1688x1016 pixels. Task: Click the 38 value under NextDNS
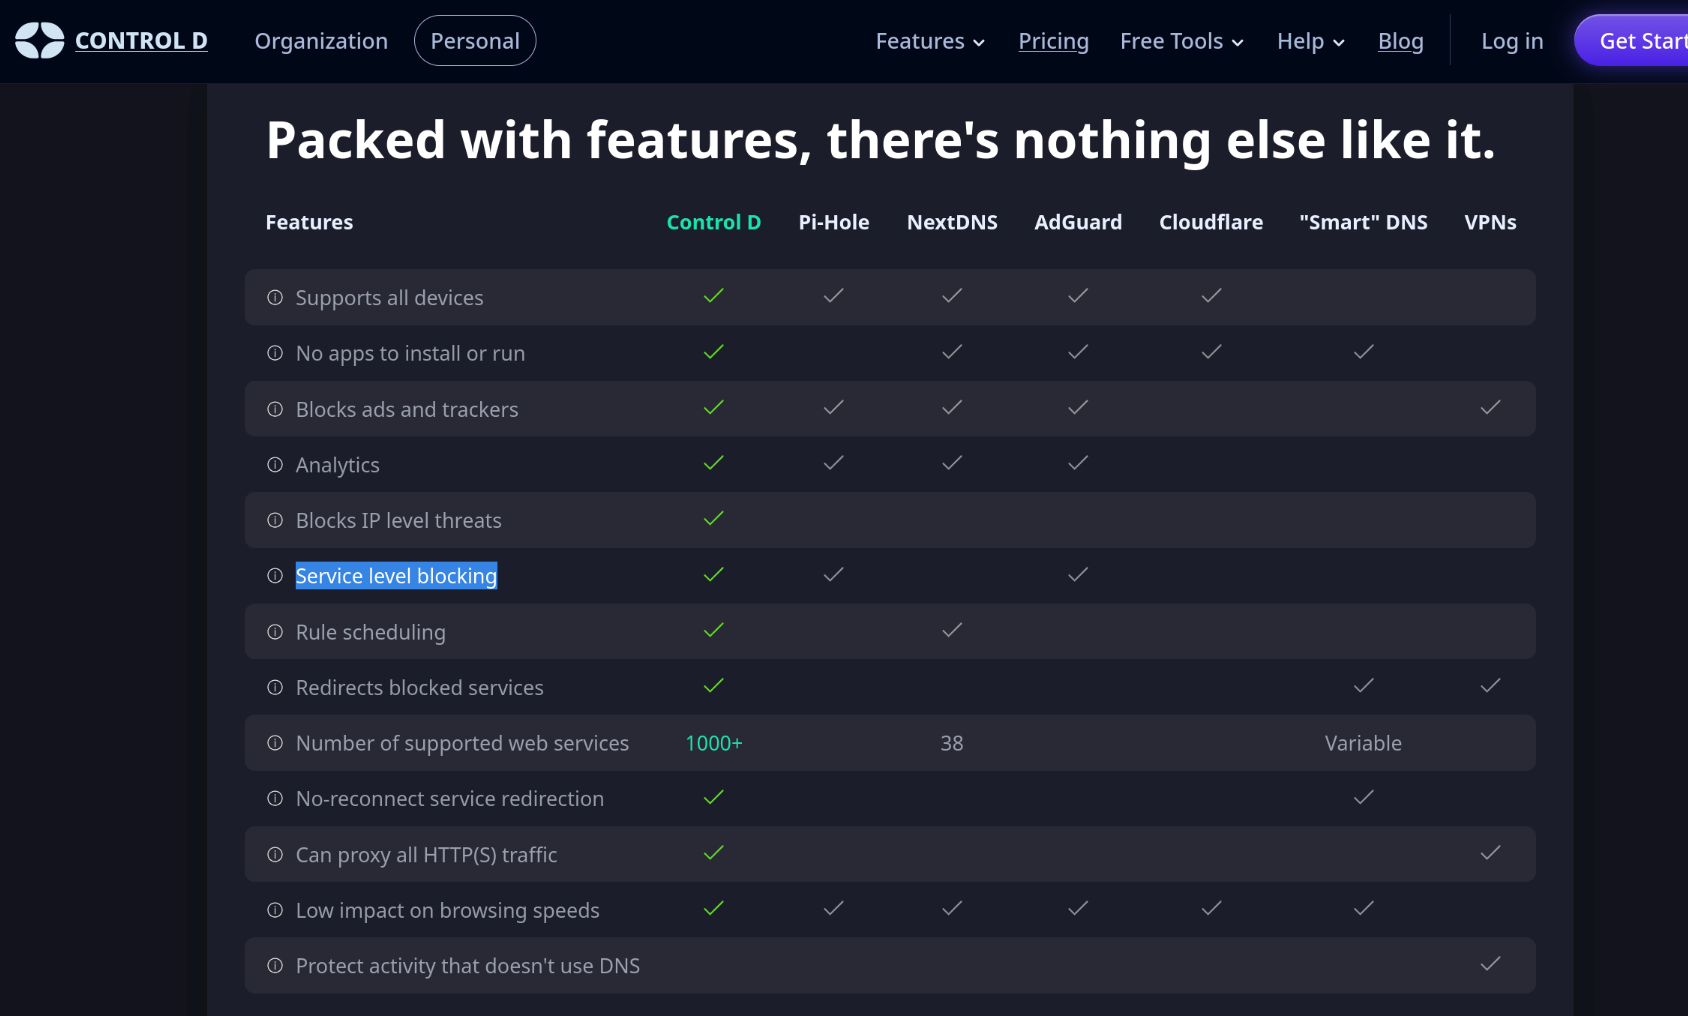pyautogui.click(x=952, y=743)
